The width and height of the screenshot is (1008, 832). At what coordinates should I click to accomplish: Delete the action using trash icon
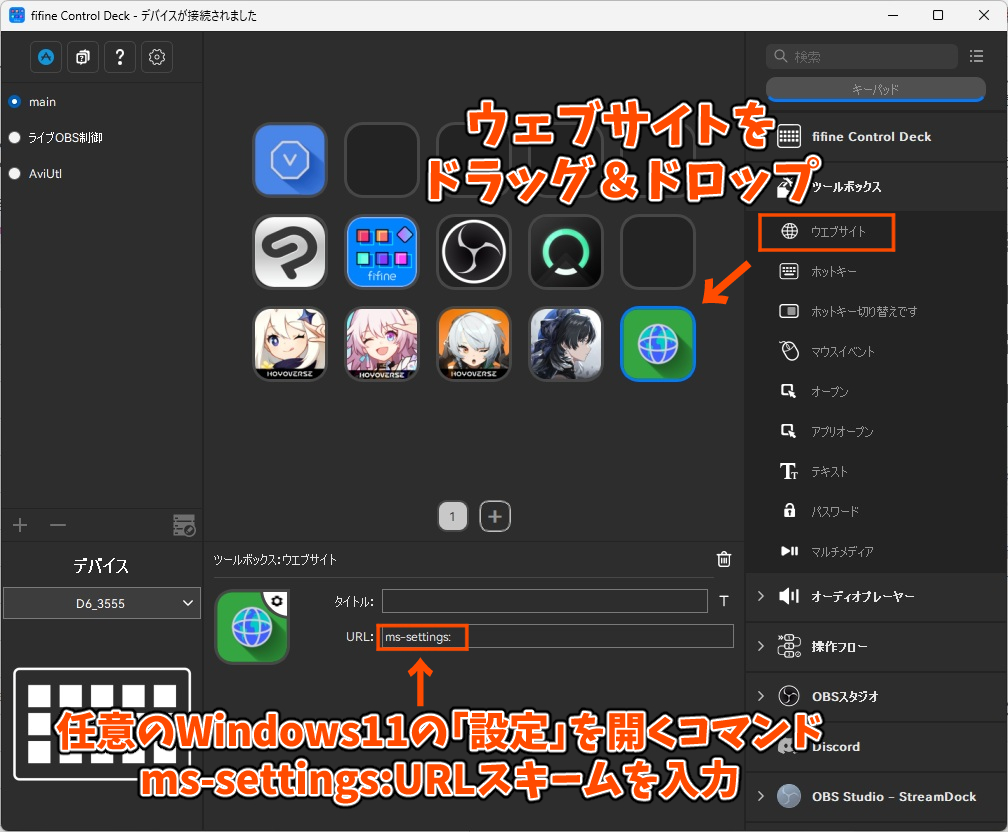(724, 560)
